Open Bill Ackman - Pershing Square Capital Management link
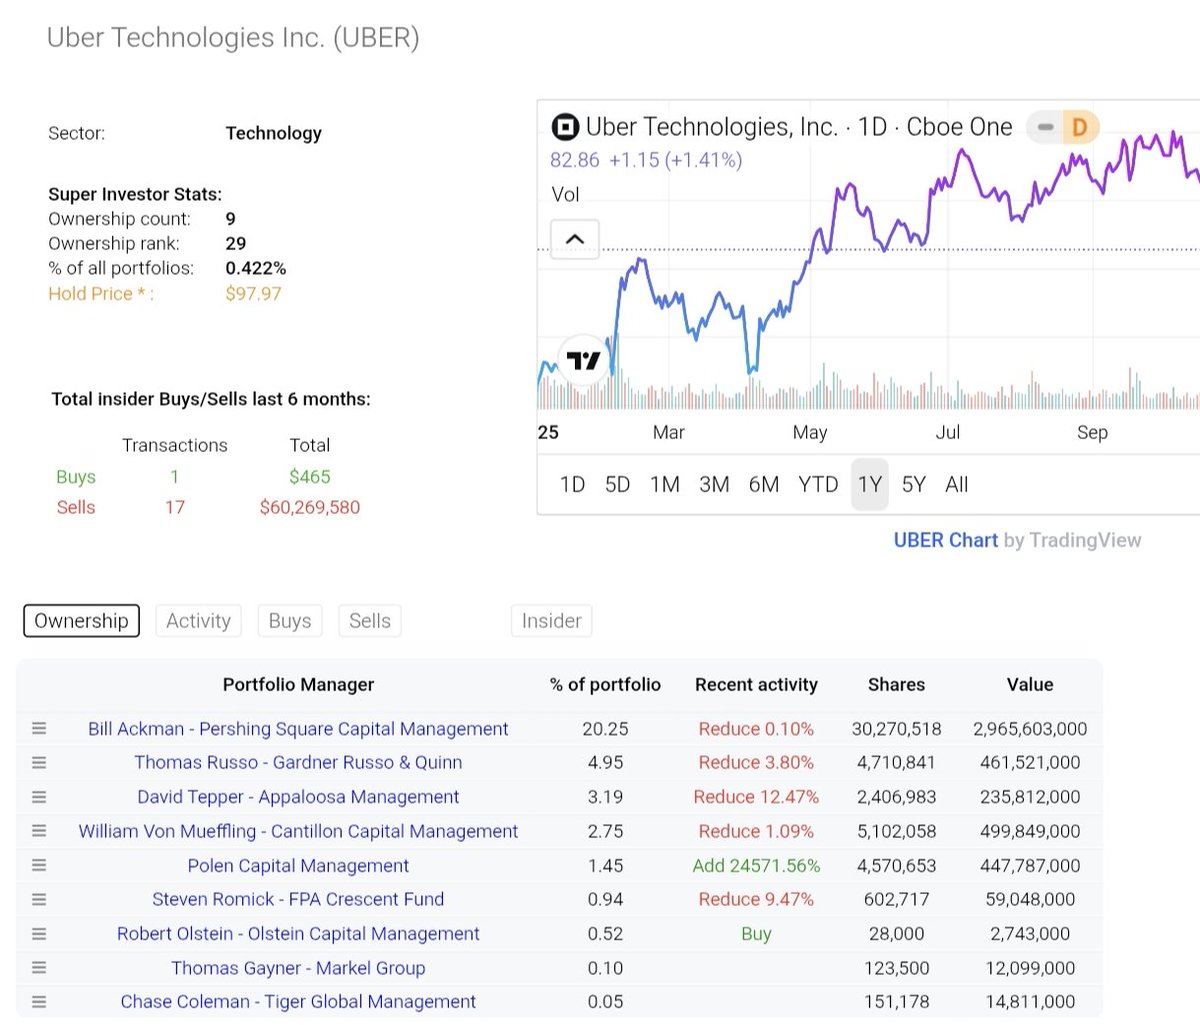Image resolution: width=1200 pixels, height=1025 pixels. pyautogui.click(x=298, y=729)
